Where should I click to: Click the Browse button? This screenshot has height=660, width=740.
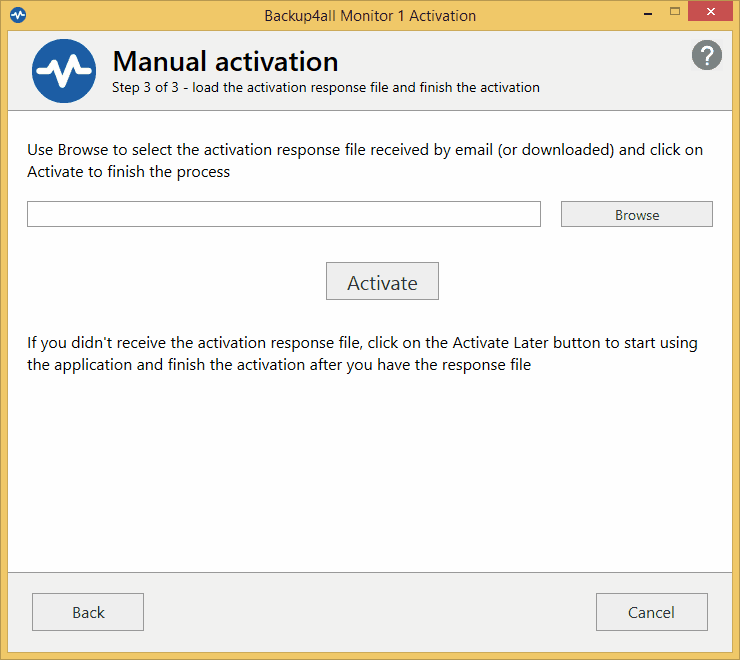(x=637, y=214)
